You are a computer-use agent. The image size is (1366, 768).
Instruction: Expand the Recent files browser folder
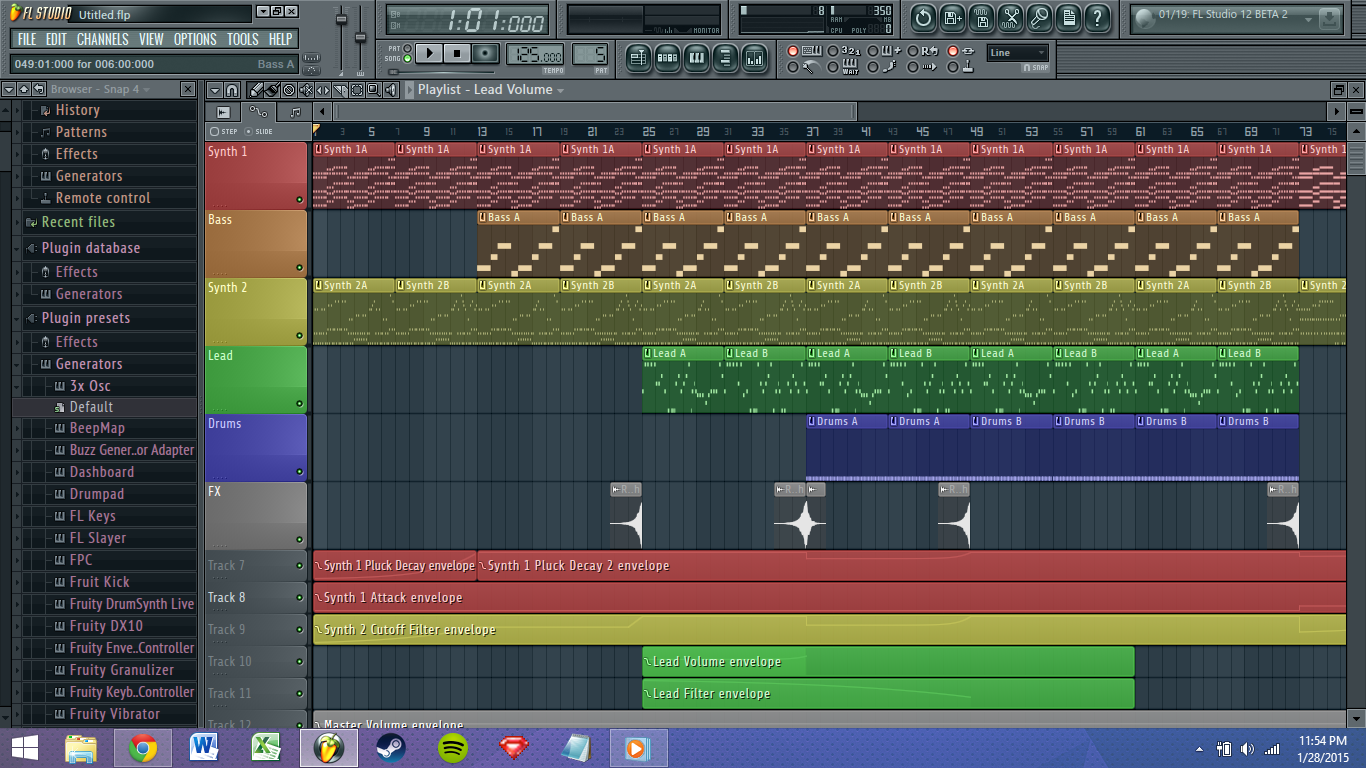78,222
